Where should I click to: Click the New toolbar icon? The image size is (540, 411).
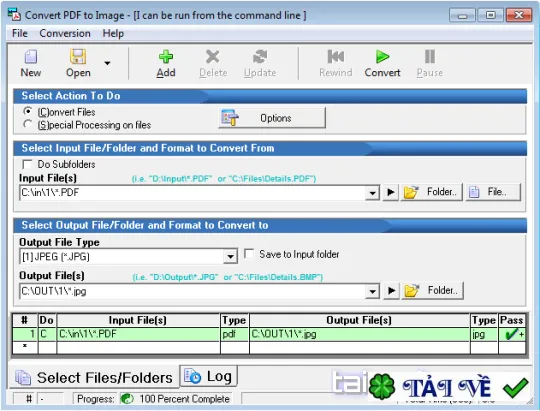(x=31, y=57)
